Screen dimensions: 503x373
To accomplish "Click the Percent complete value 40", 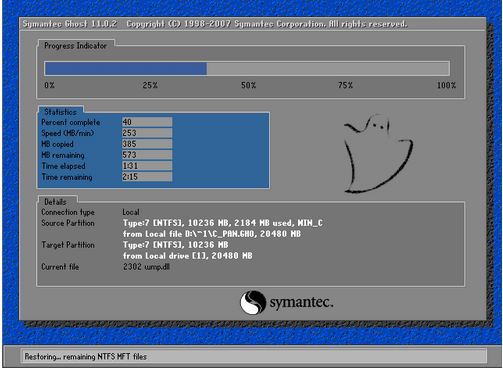I will pos(147,122).
